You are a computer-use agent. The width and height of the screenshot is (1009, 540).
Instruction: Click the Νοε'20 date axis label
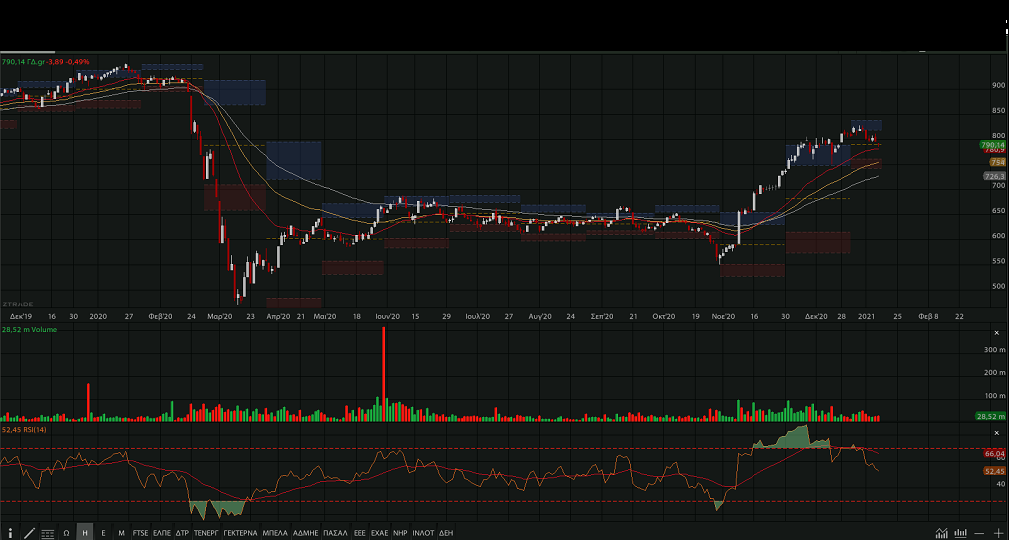click(x=723, y=317)
